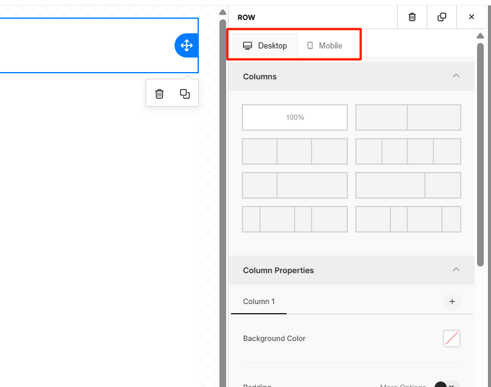This screenshot has width=491, height=387.
Task: Add a new column with plus button
Action: 452,302
